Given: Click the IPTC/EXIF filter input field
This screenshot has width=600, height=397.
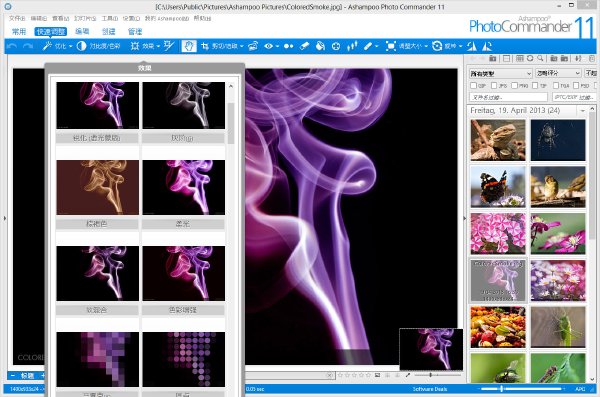Looking at the screenshot, I should (574, 97).
